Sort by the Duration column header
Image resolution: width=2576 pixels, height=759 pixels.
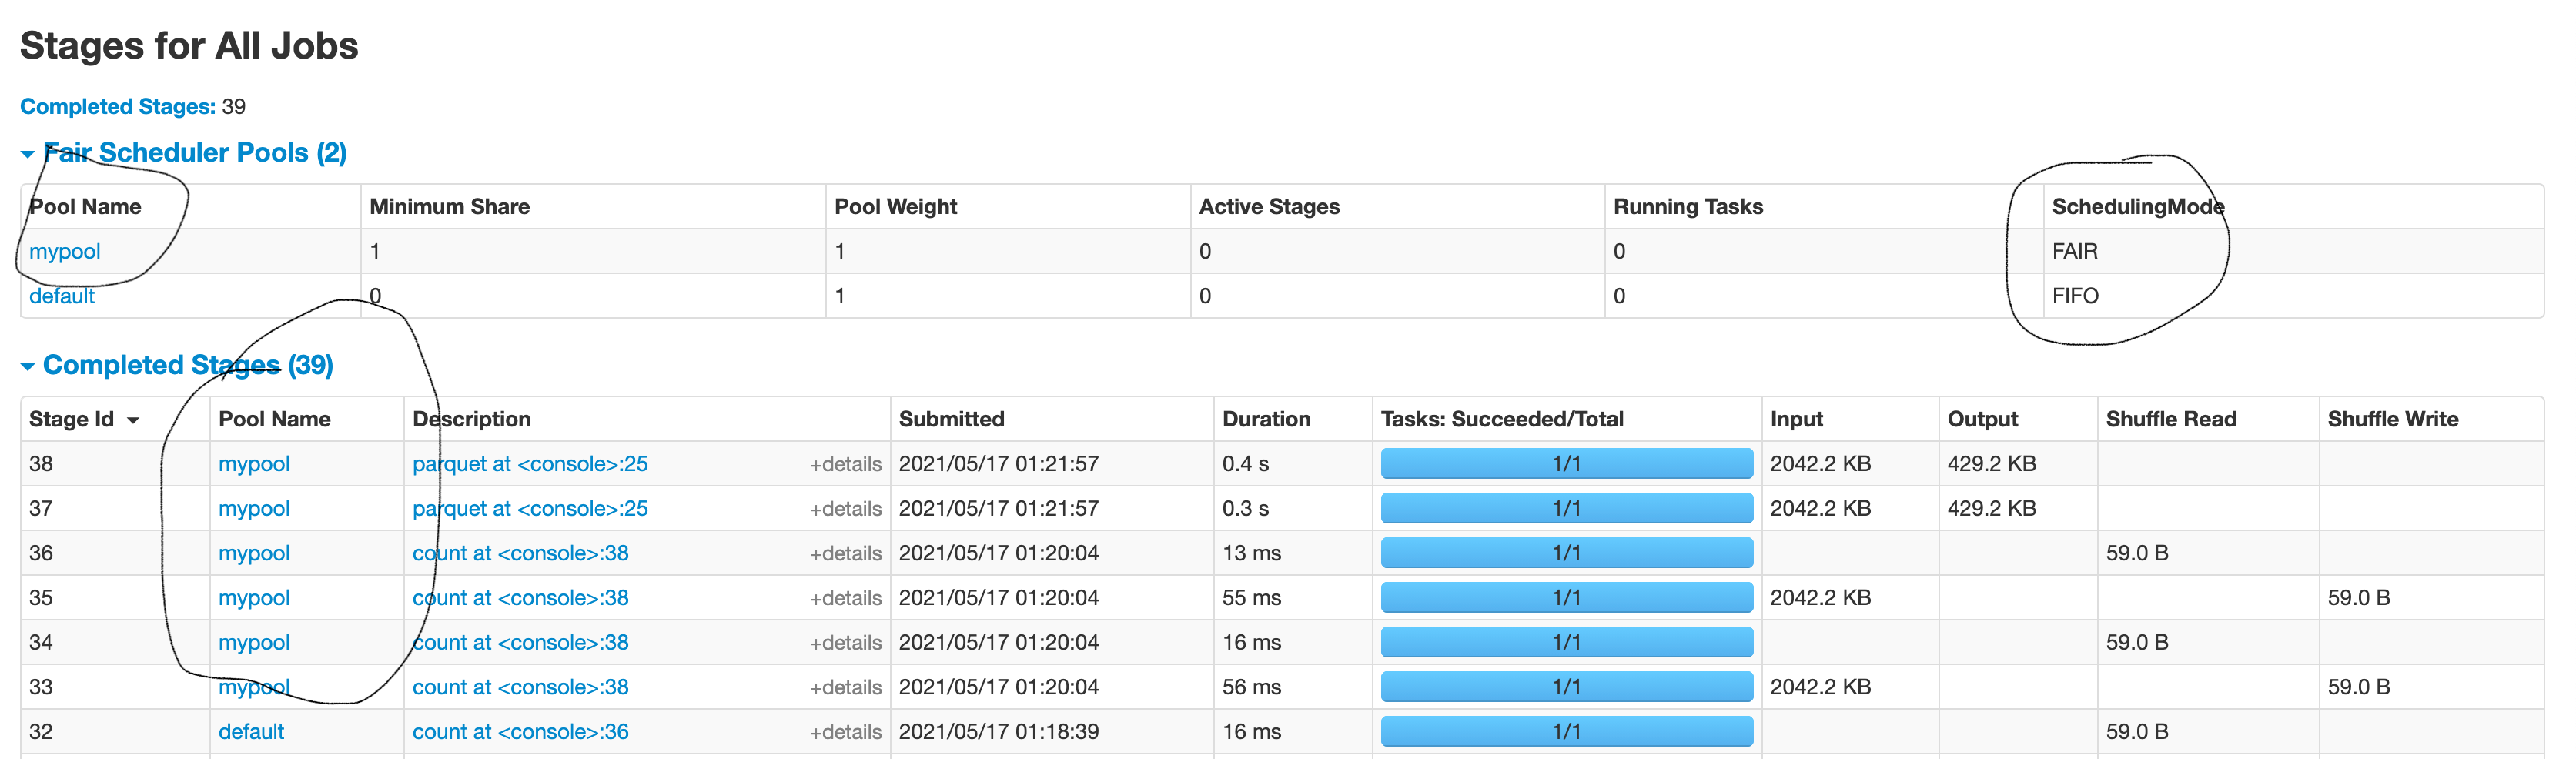(x=1266, y=420)
